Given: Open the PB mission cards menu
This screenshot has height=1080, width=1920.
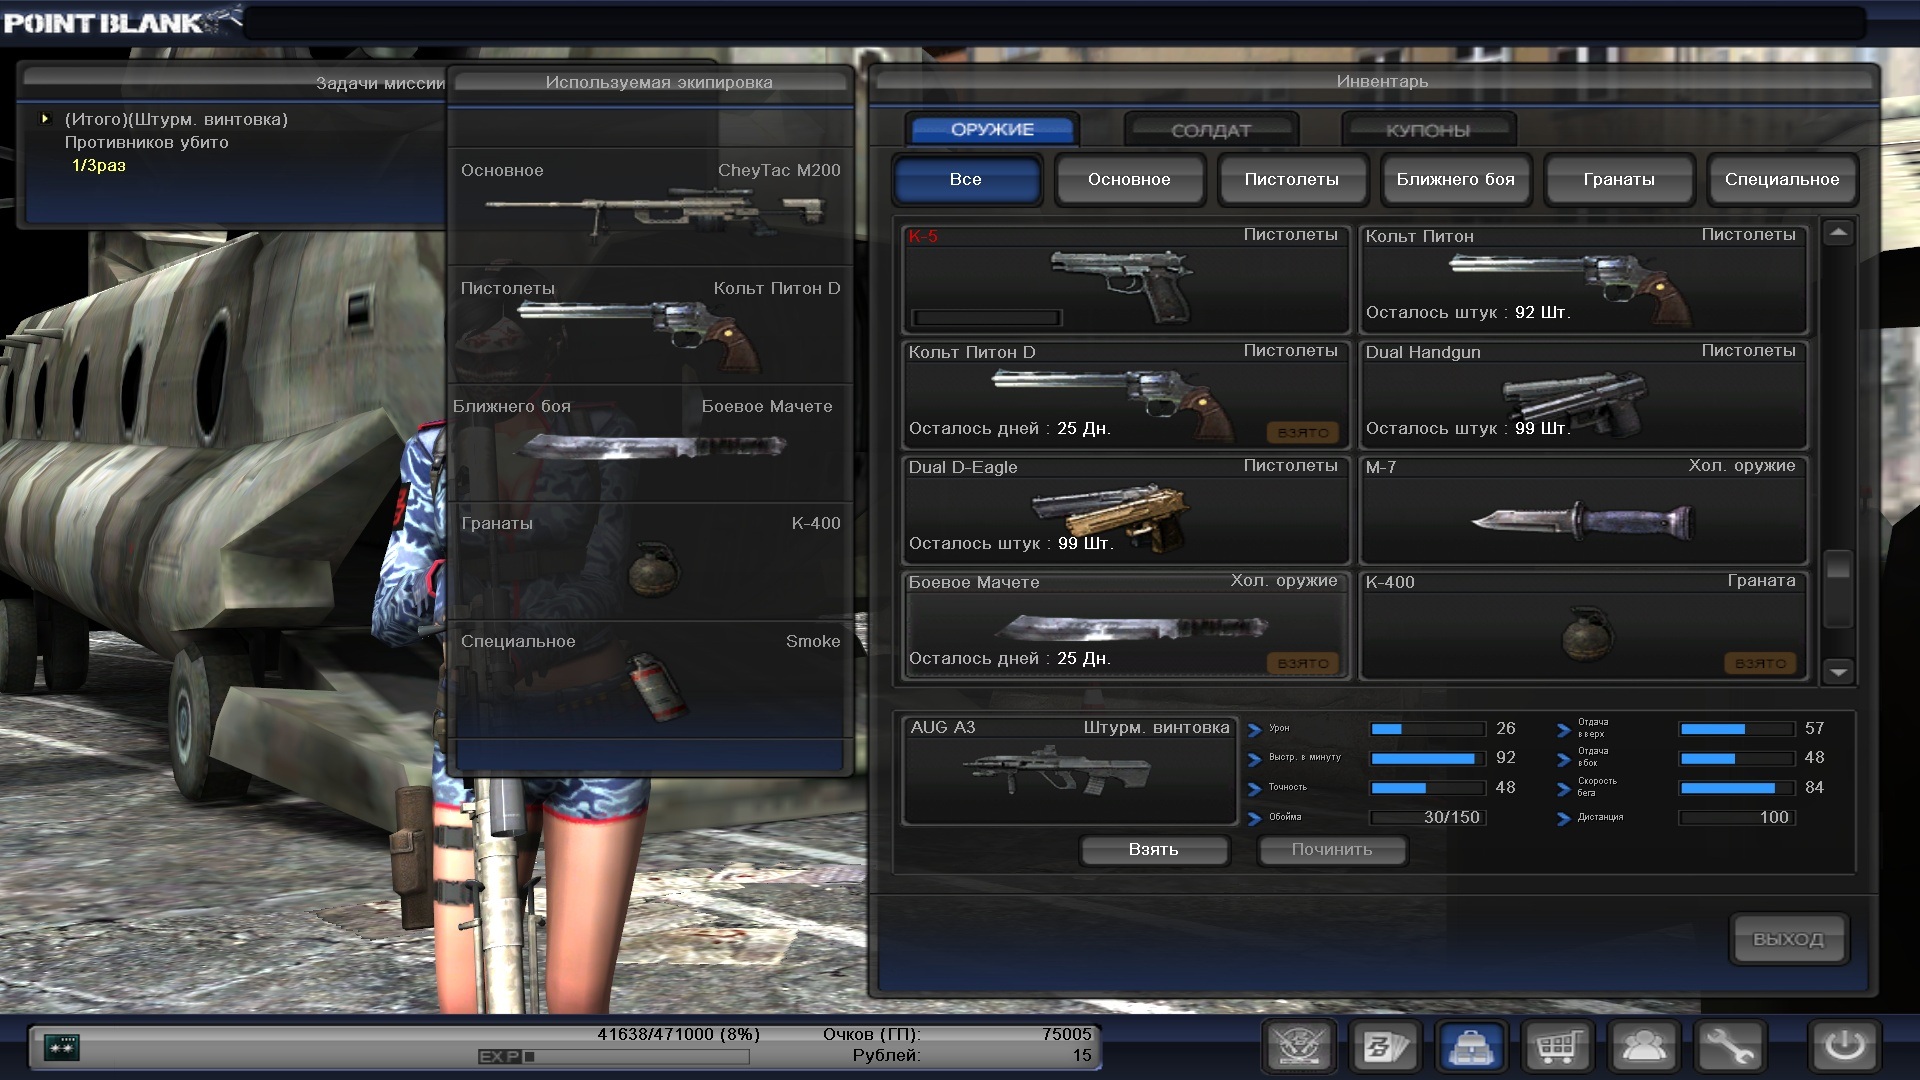Looking at the screenshot, I should (x=1386, y=1047).
